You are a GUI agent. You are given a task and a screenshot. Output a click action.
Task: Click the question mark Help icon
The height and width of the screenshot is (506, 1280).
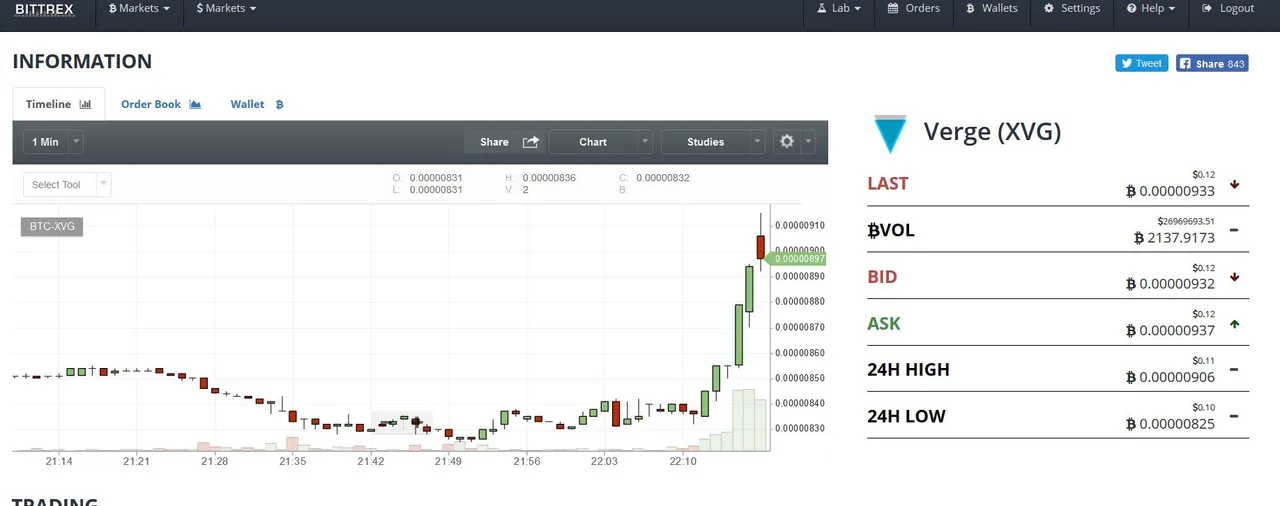click(1132, 9)
